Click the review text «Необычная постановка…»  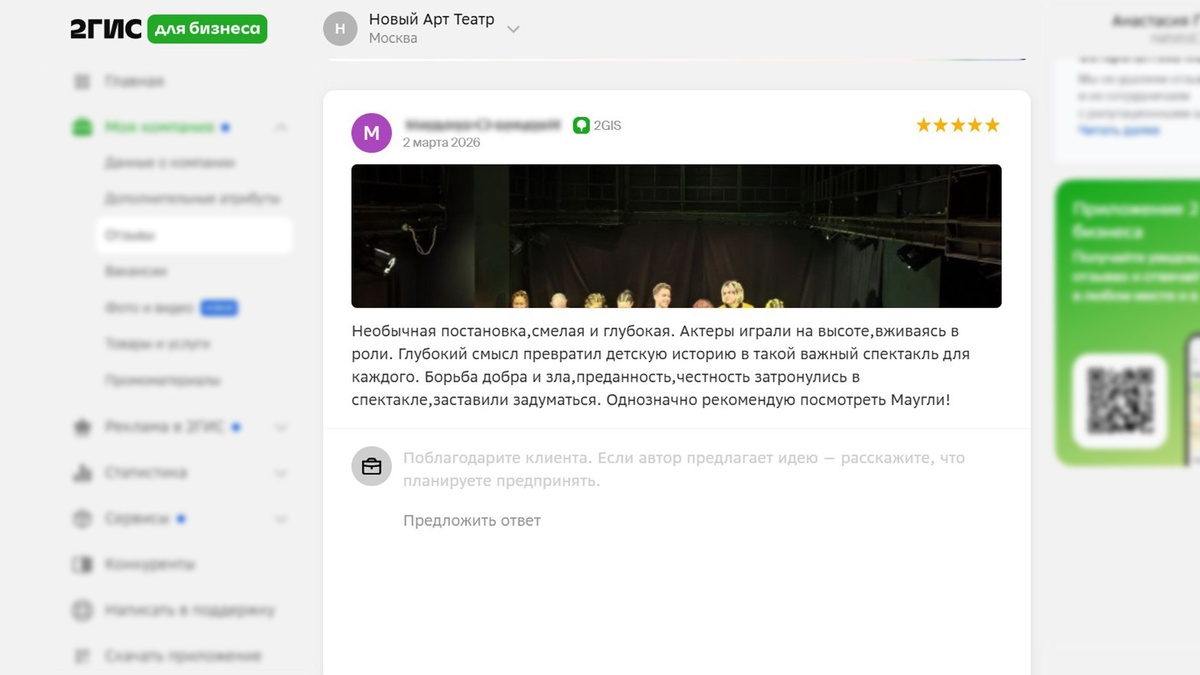(x=661, y=365)
